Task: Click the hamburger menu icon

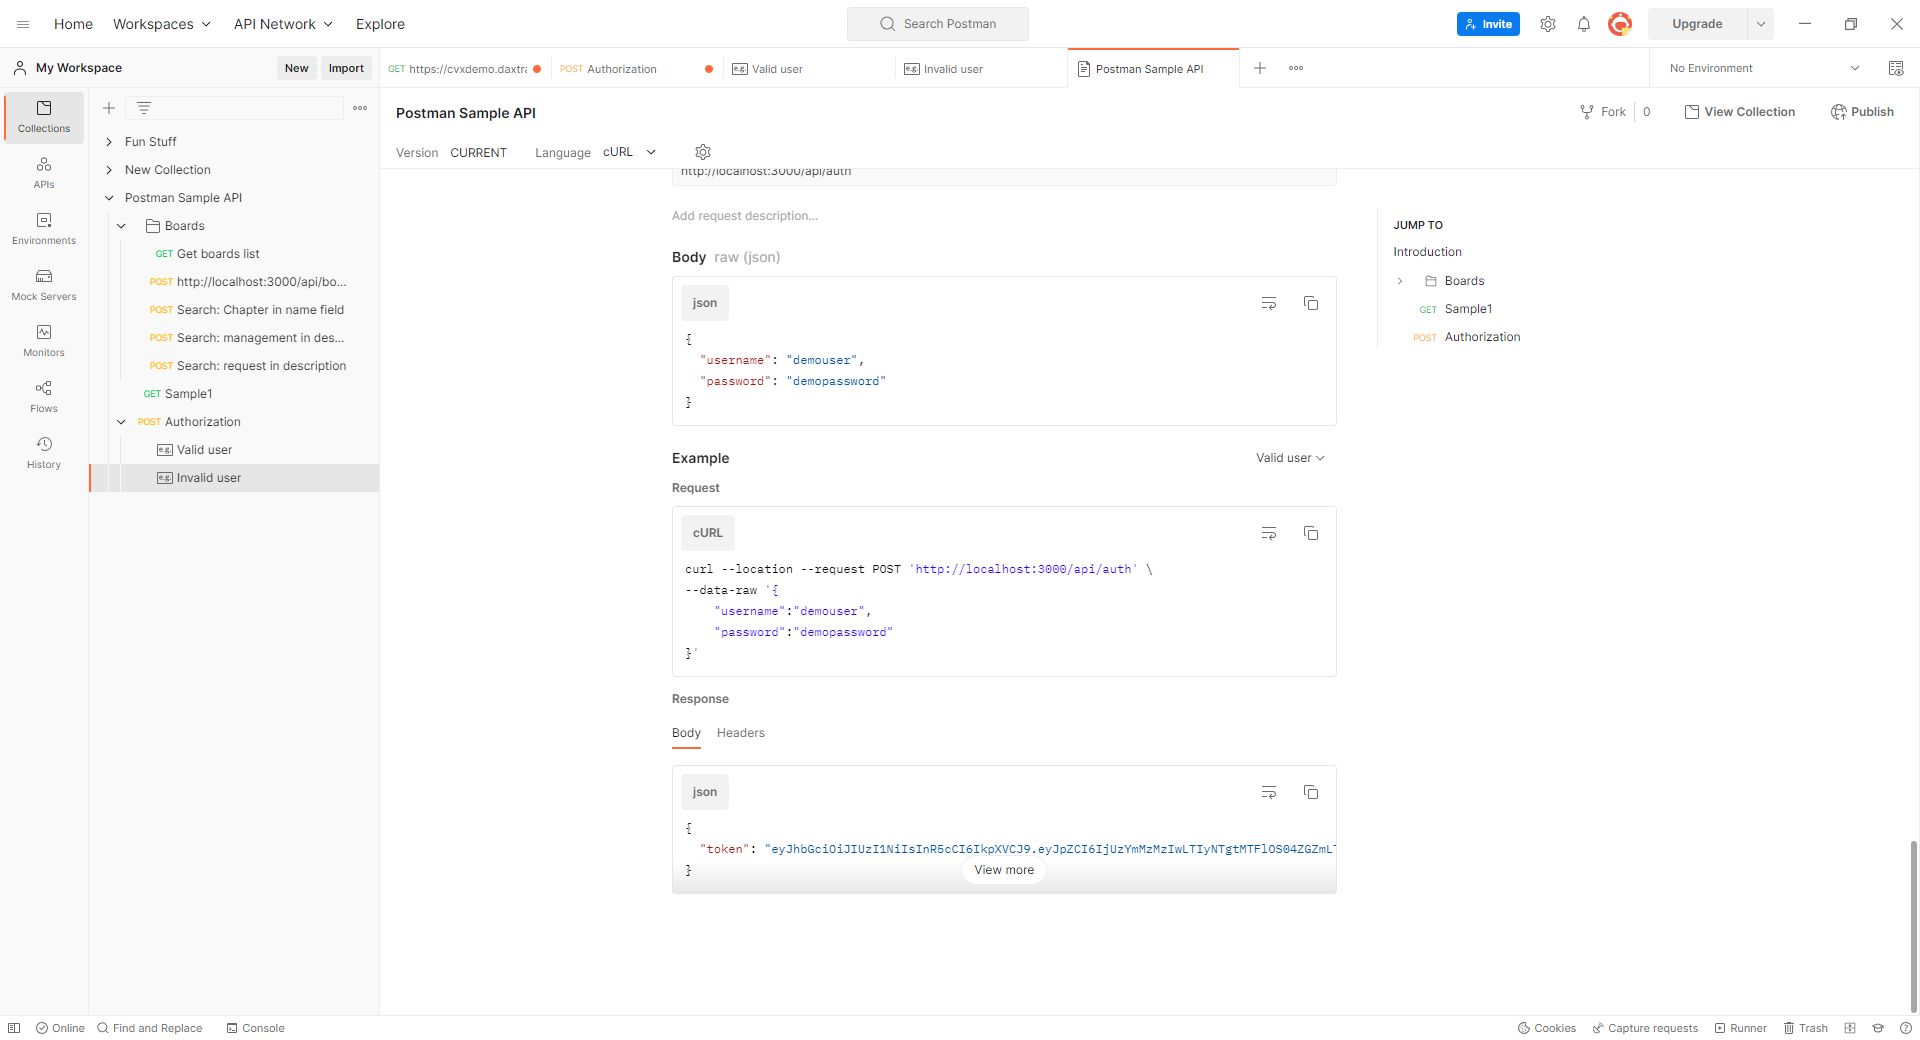Action: click(23, 24)
